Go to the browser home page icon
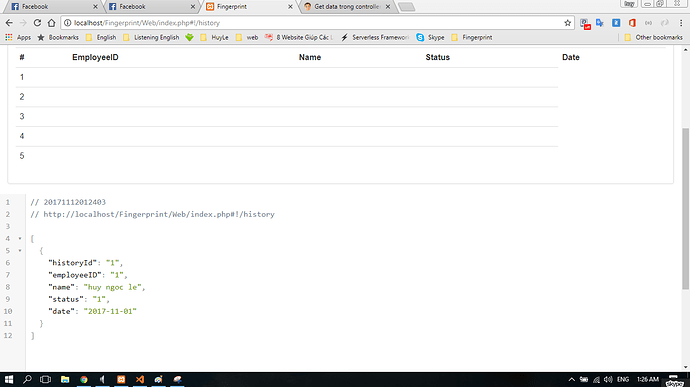 point(51,23)
